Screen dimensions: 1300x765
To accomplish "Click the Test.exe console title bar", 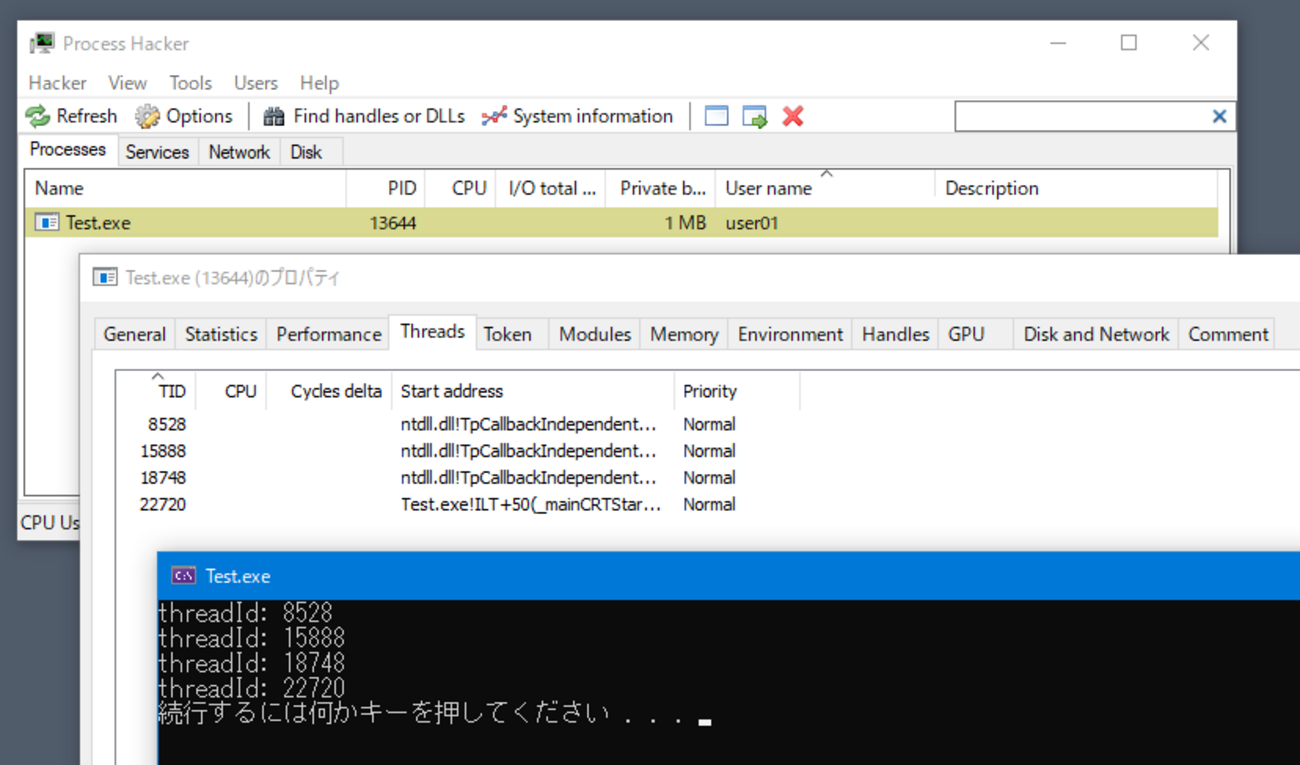I will pyautogui.click(x=729, y=575).
